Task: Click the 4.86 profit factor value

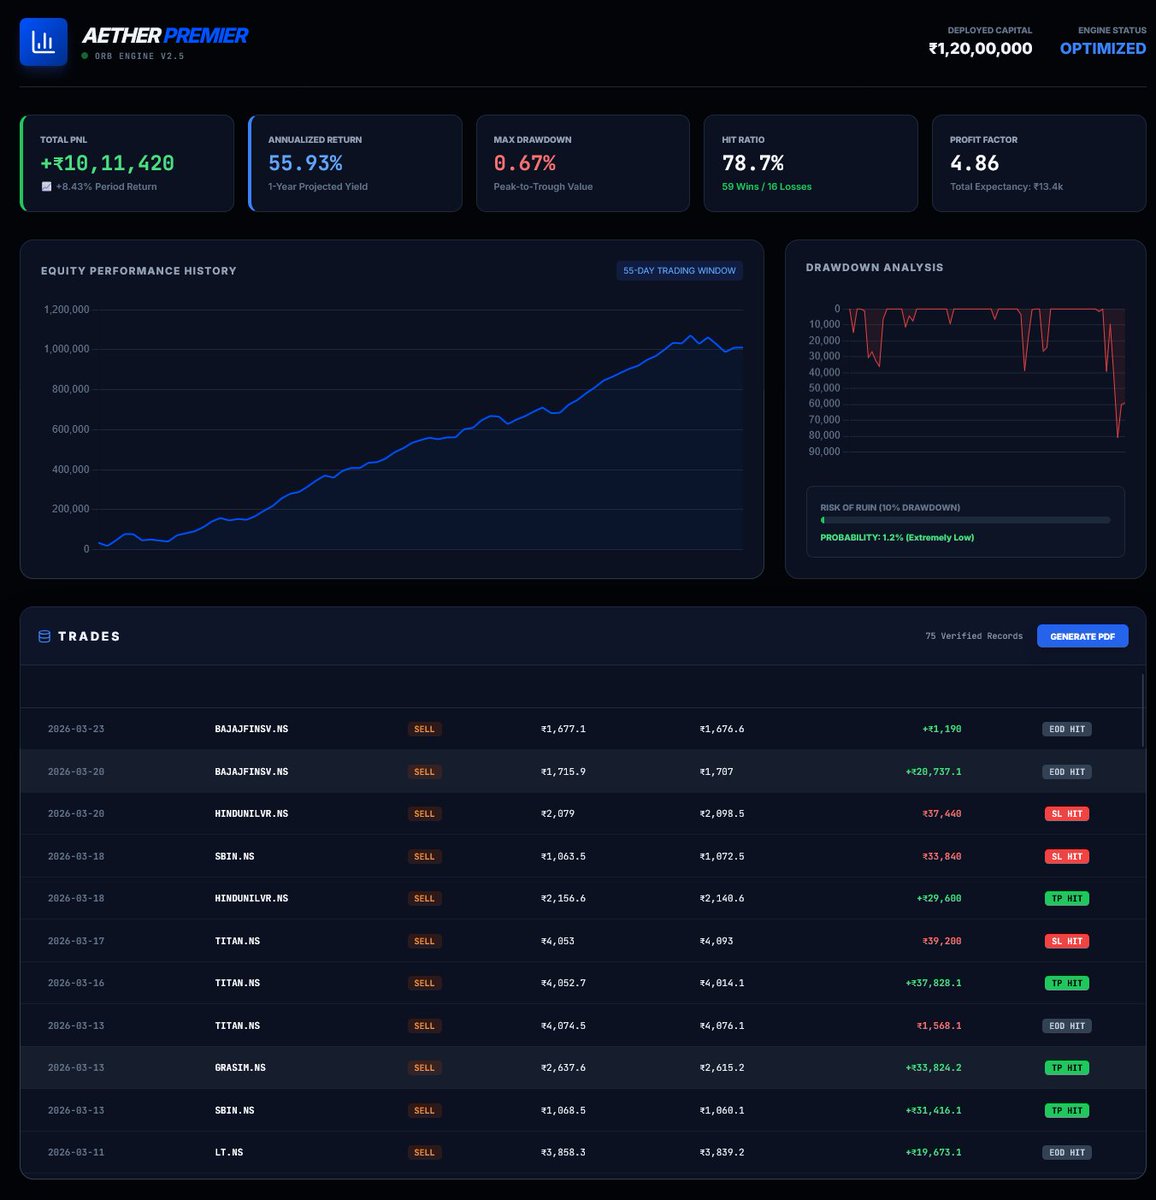Action: pos(974,163)
